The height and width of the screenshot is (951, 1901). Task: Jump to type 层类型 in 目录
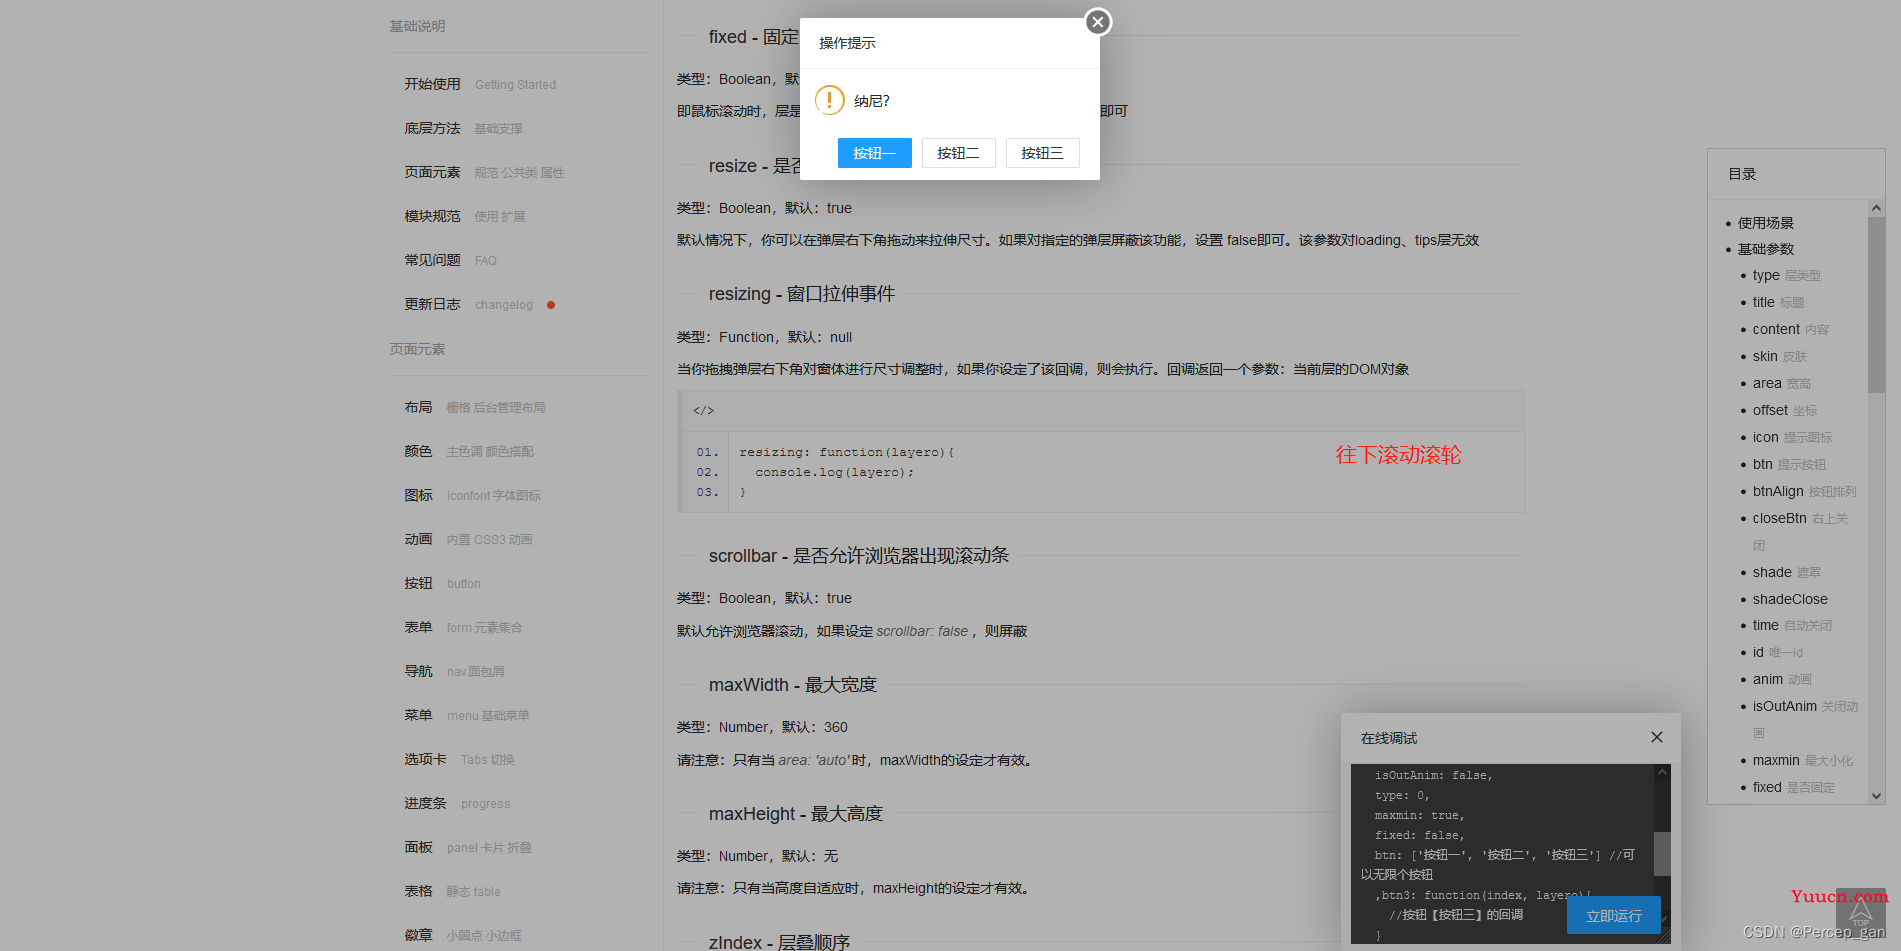(x=1787, y=275)
